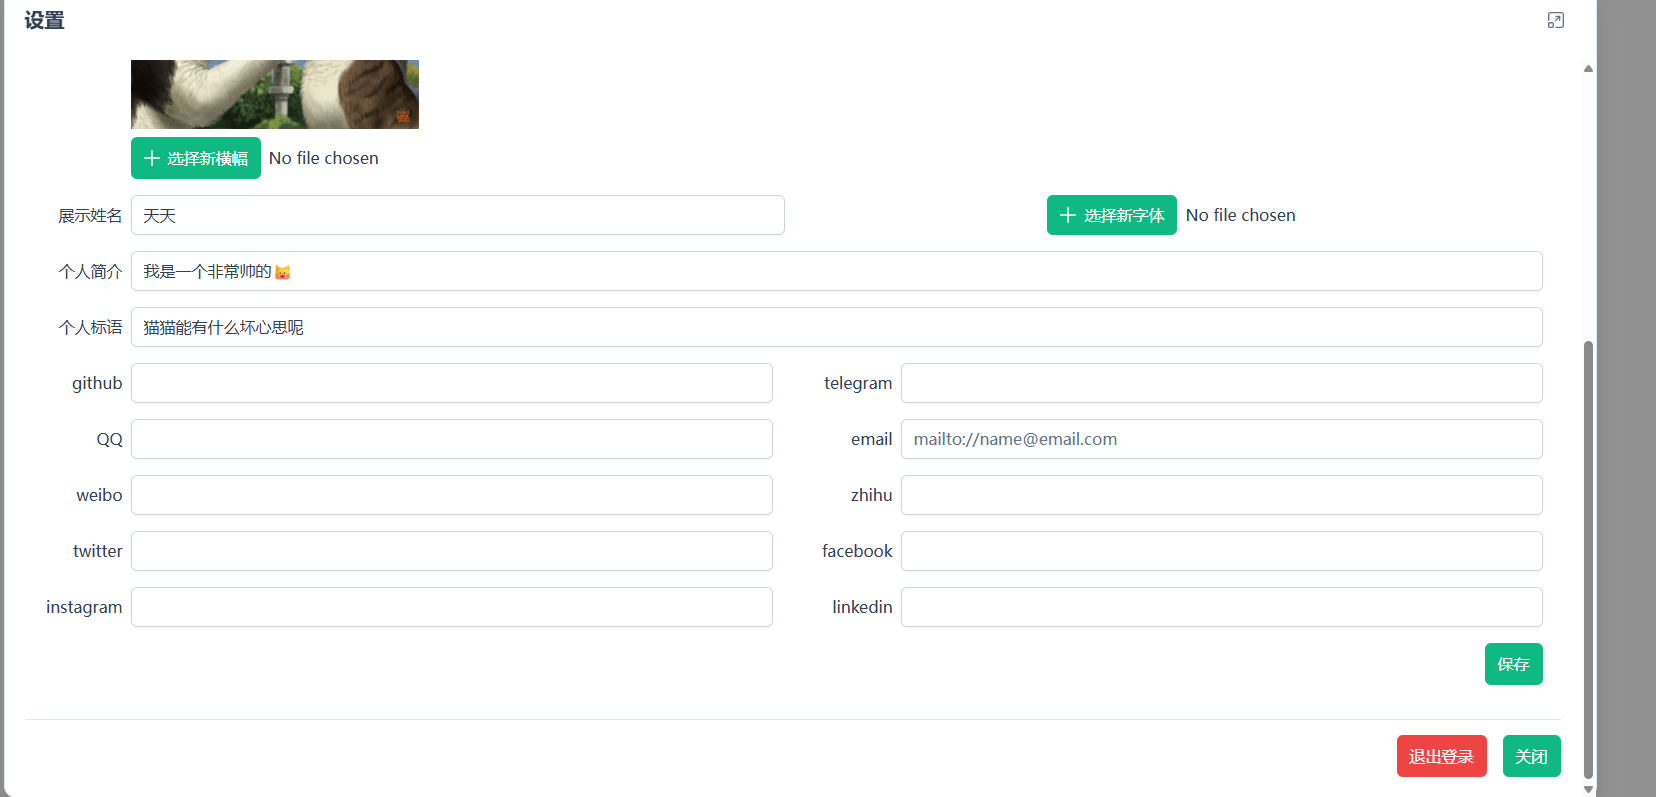Click the No file chosen text beside 选择新横幅
The width and height of the screenshot is (1656, 797).
[x=324, y=158]
